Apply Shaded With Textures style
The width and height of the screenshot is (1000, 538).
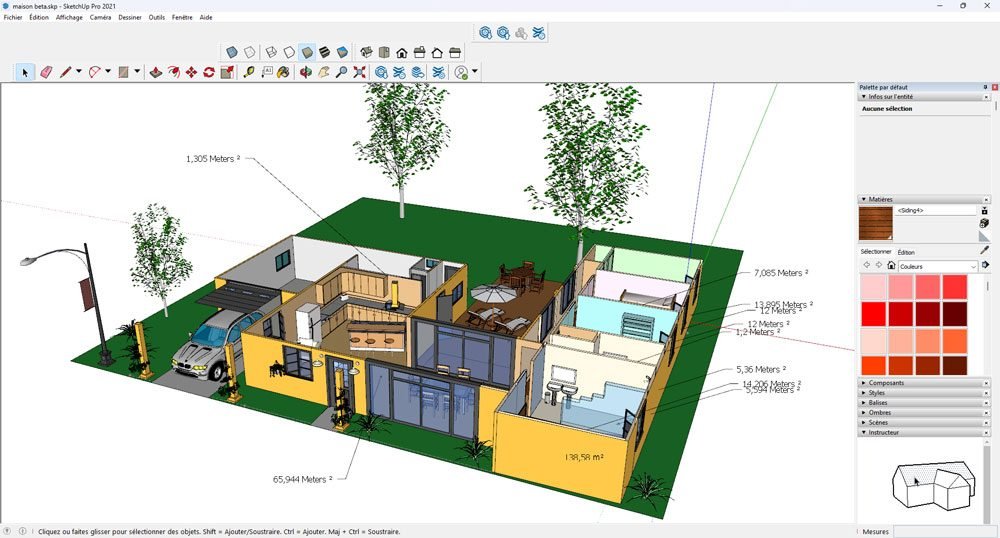click(x=325, y=52)
